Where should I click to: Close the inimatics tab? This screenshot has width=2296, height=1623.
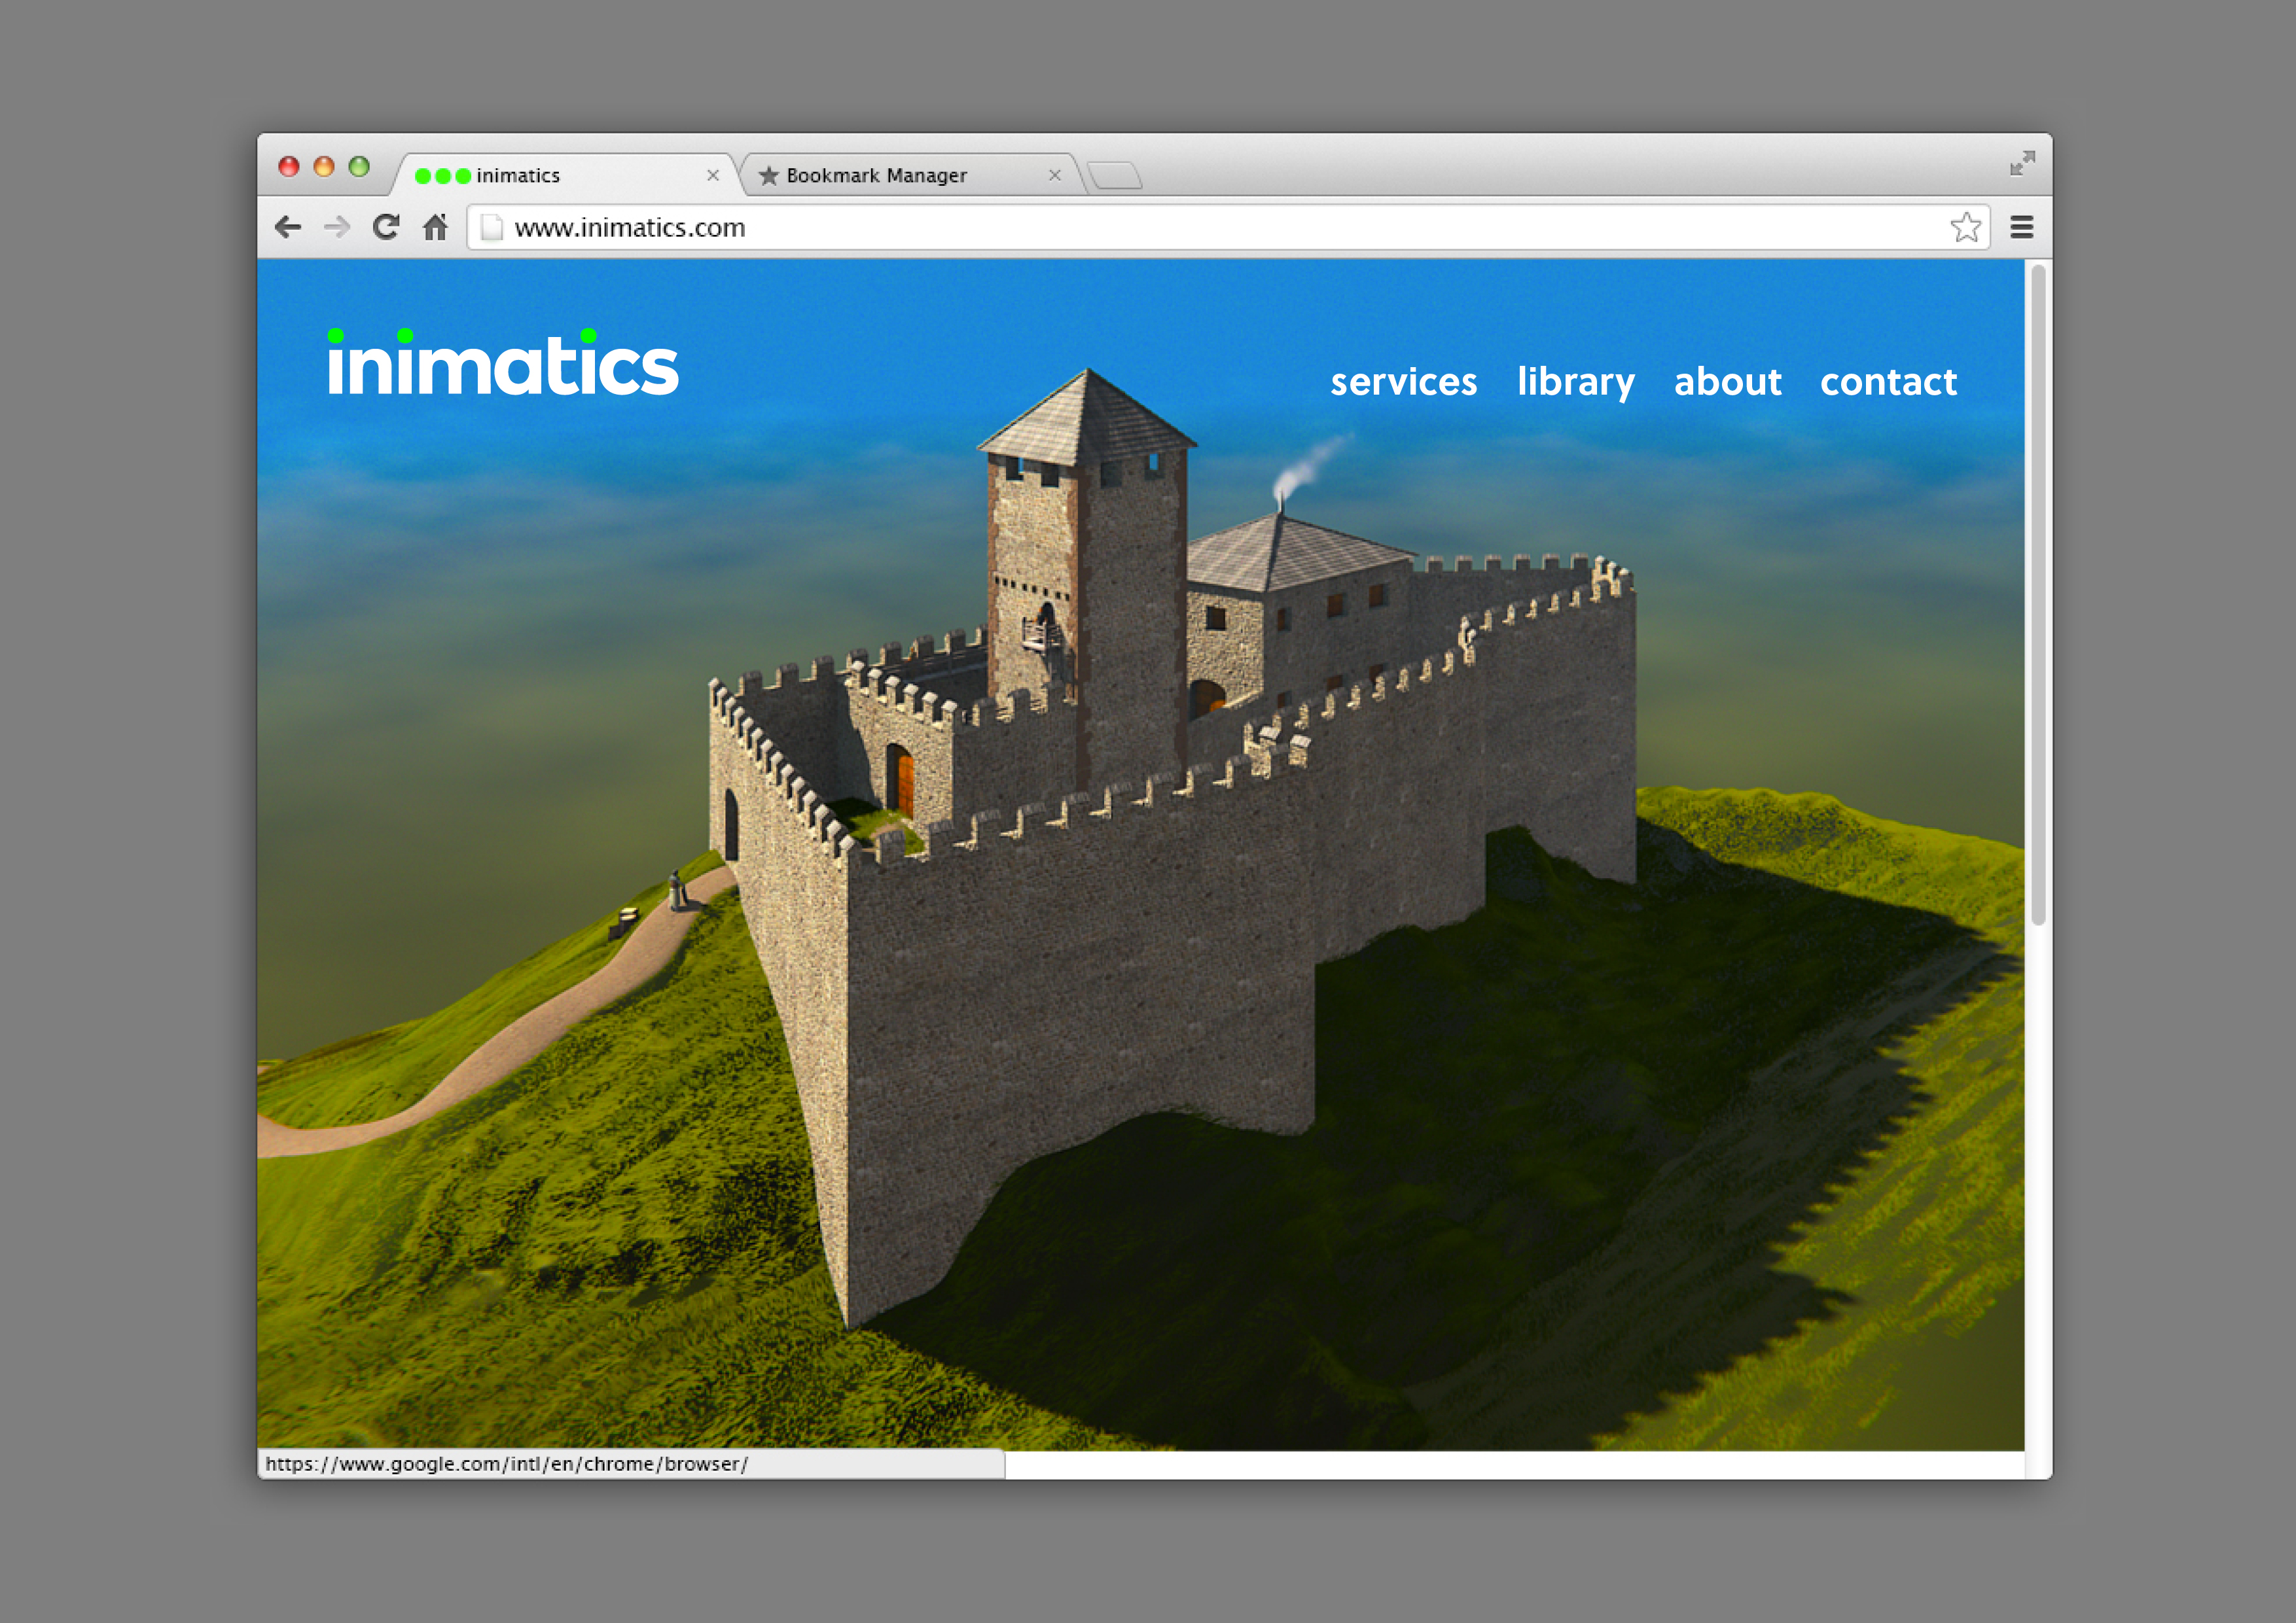click(713, 176)
